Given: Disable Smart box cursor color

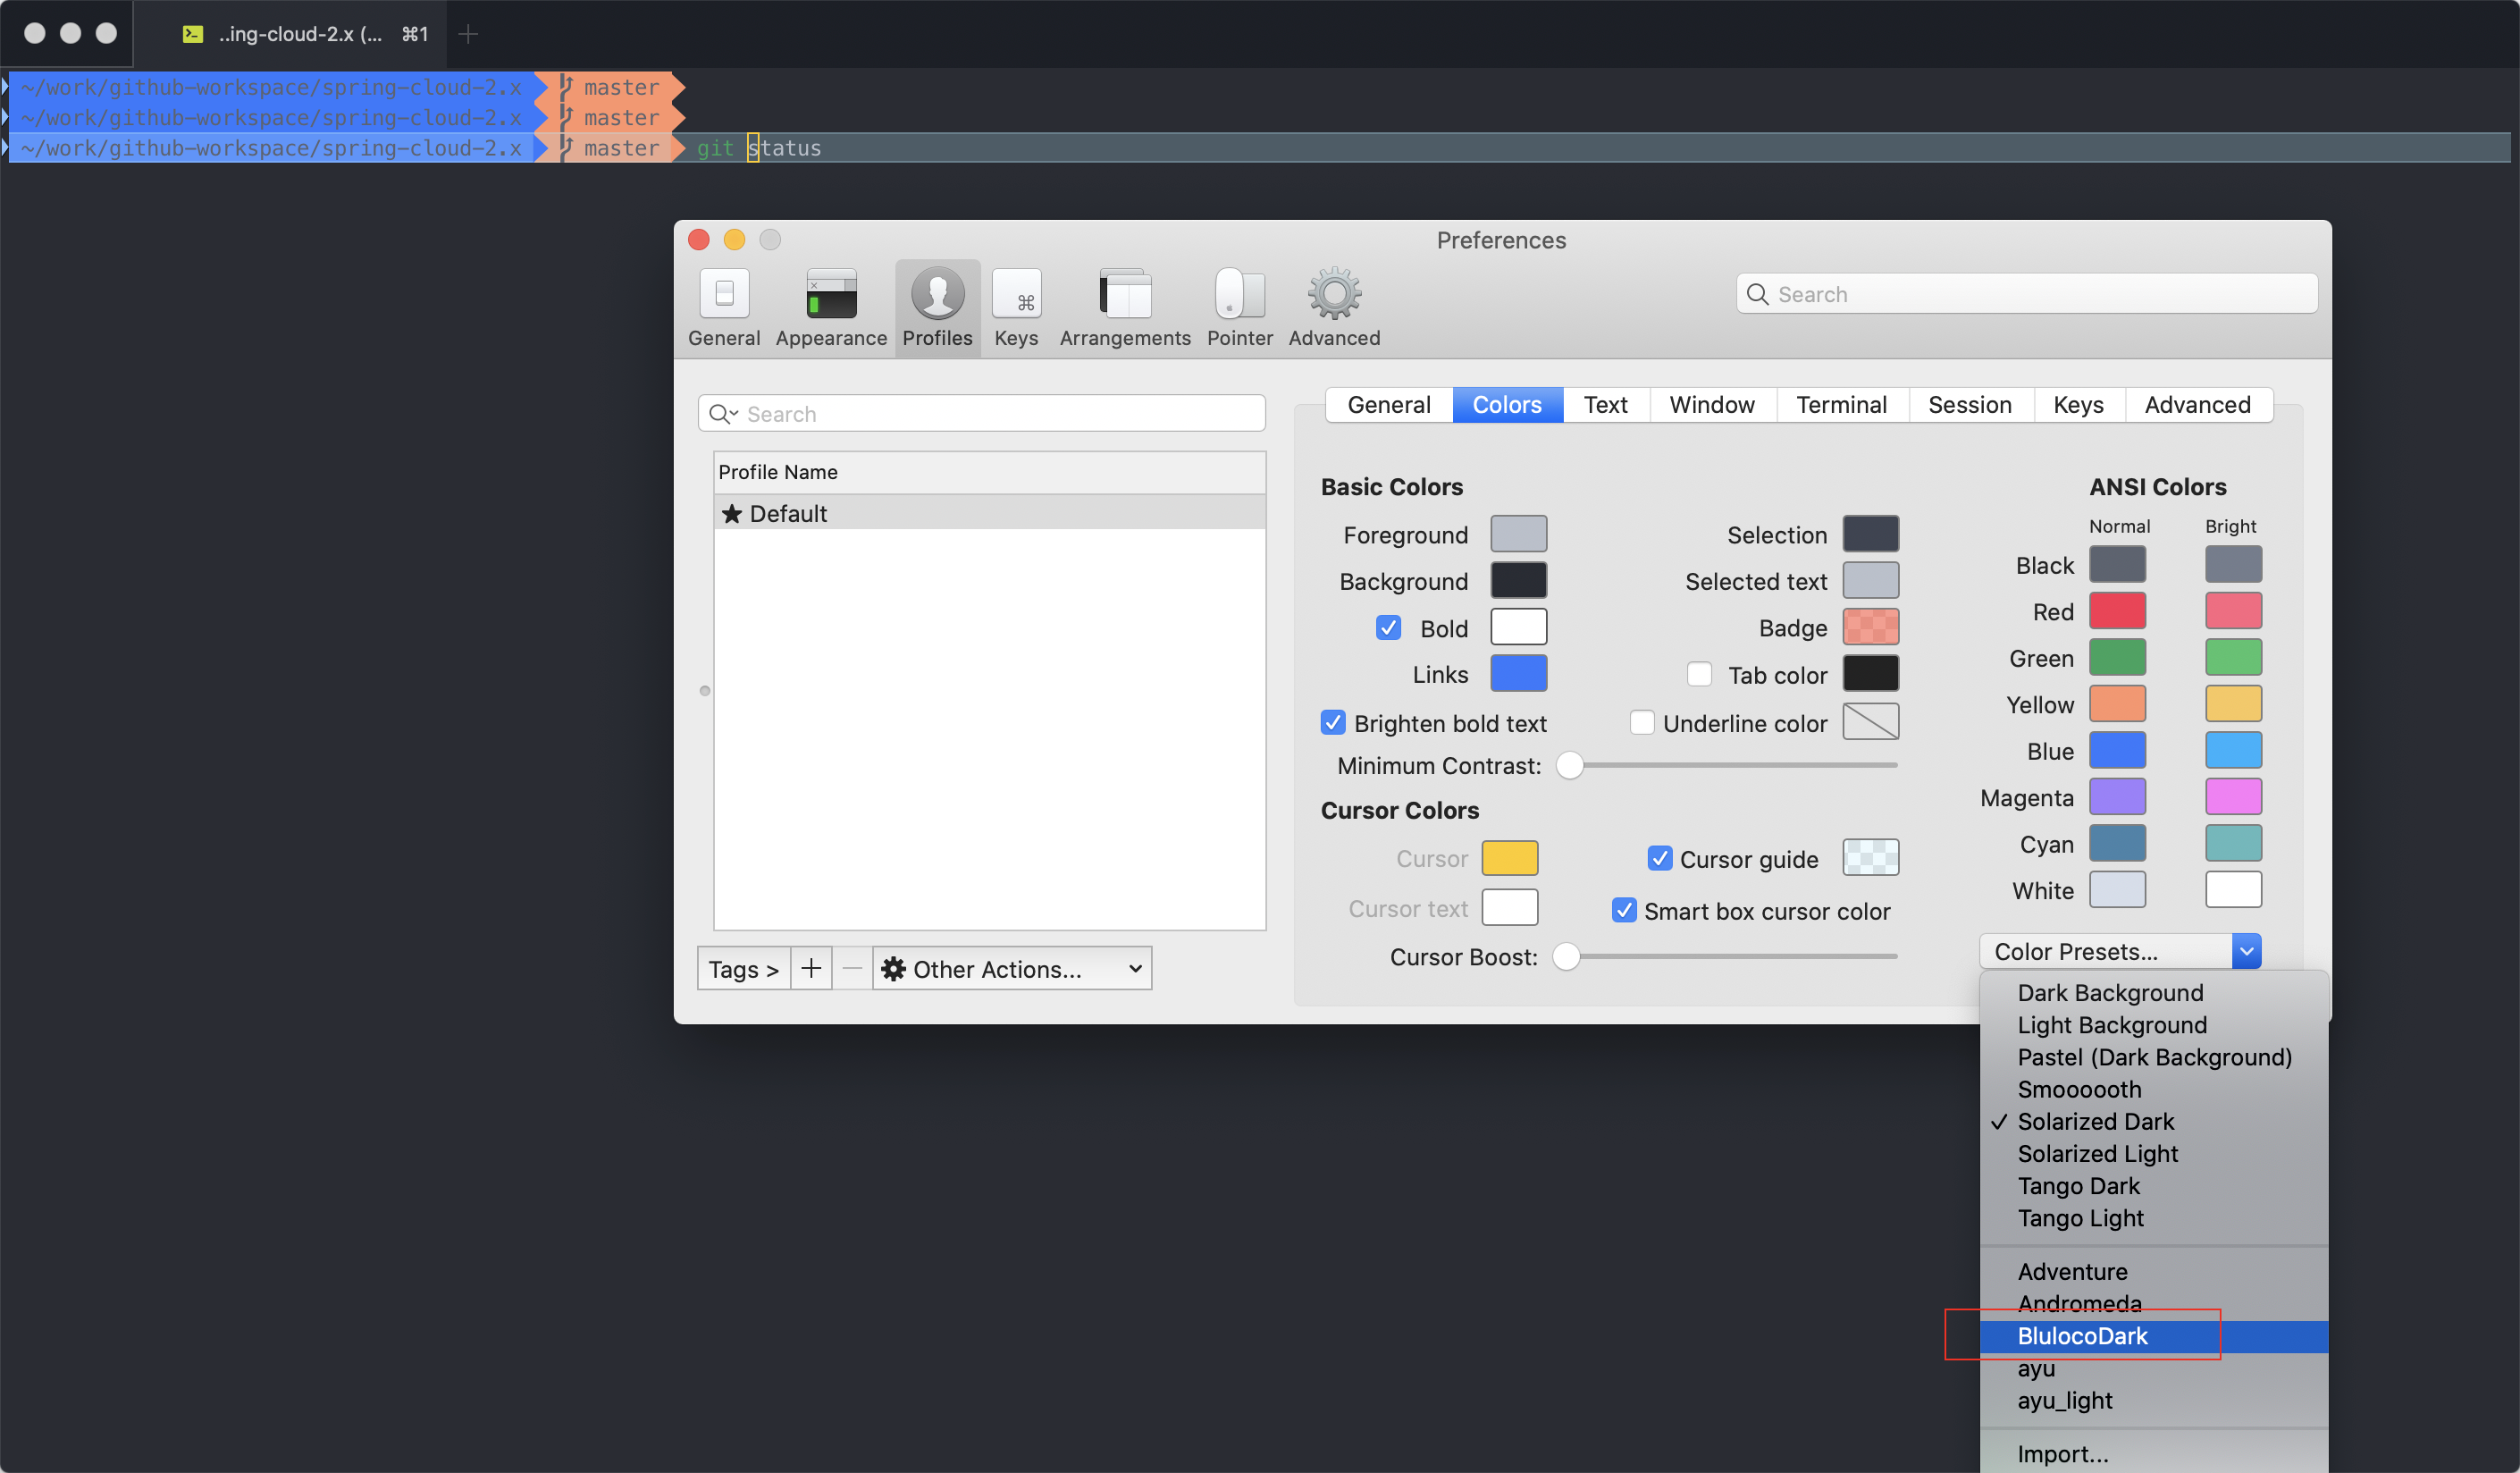Looking at the screenshot, I should [1624, 911].
